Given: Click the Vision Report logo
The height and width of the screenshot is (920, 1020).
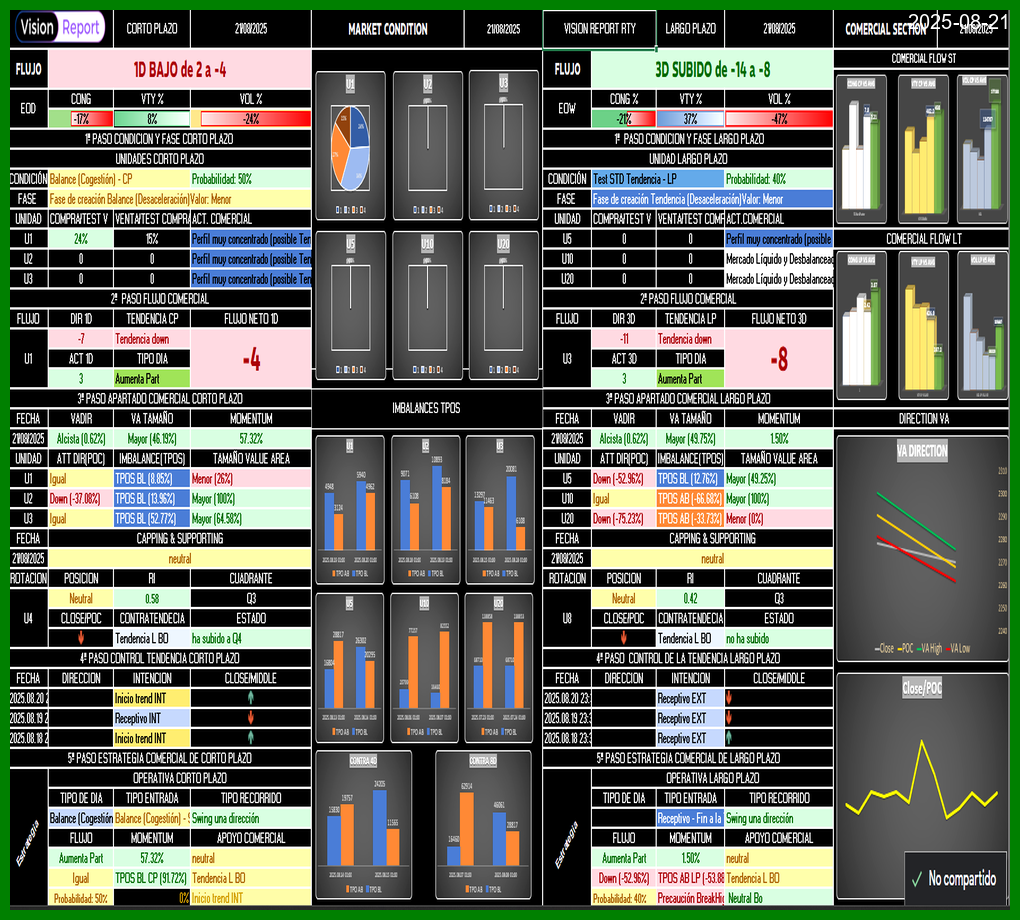Looking at the screenshot, I should click(60, 28).
